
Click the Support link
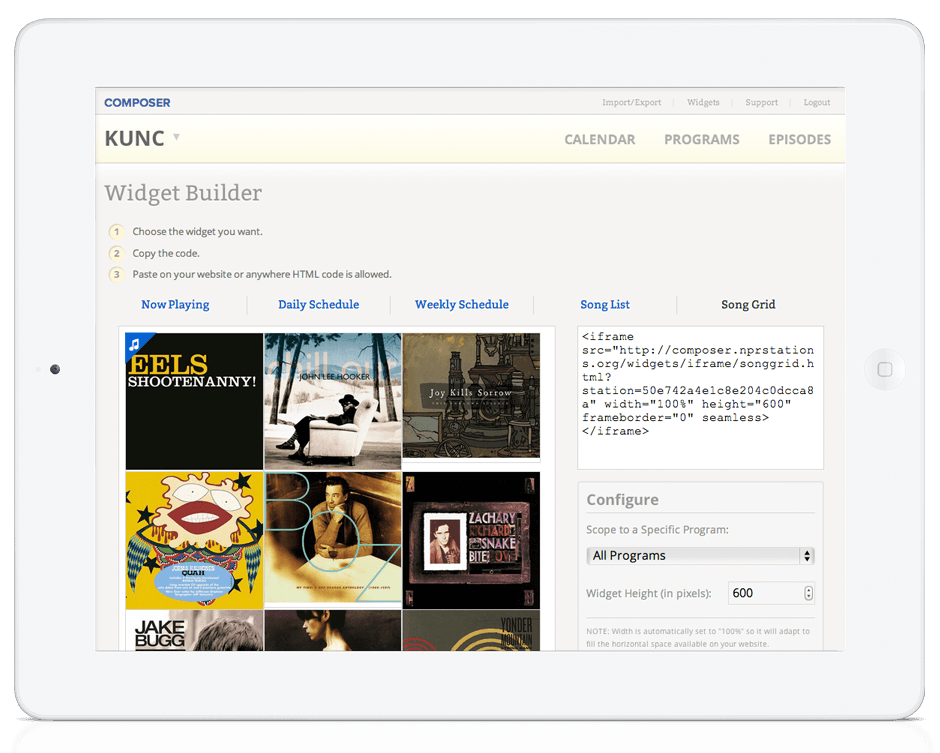761,102
